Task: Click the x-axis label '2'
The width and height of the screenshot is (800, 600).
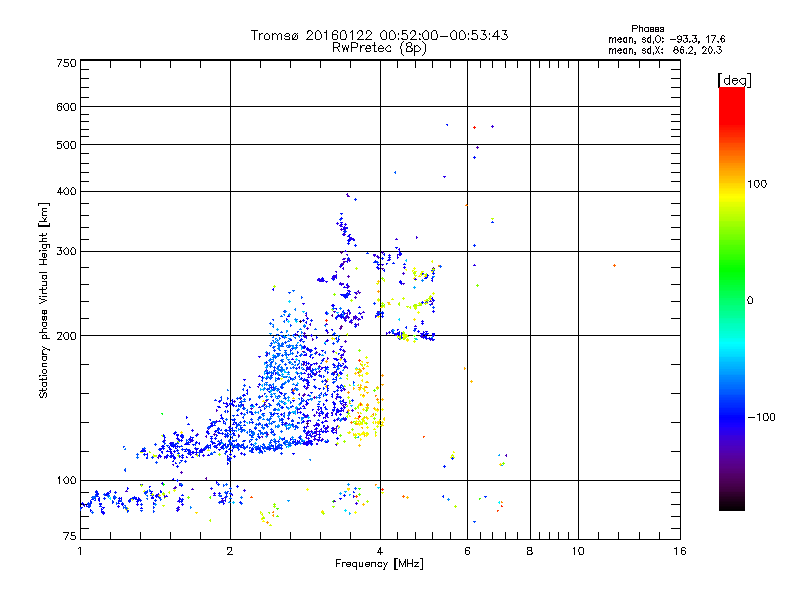Action: [x=230, y=551]
